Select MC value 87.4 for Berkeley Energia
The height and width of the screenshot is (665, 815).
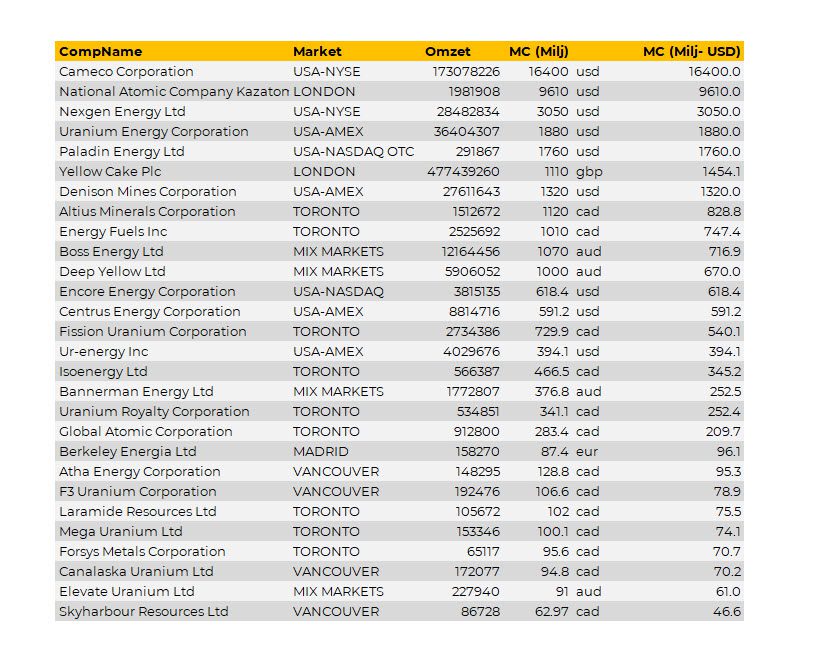point(555,452)
